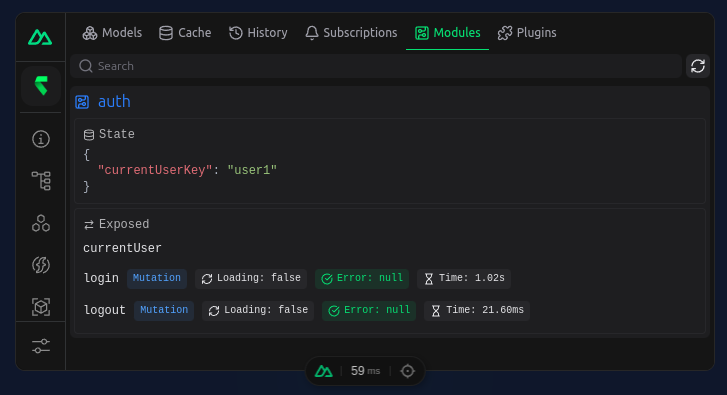Click the logout Loading refresh icon

(x=214, y=311)
